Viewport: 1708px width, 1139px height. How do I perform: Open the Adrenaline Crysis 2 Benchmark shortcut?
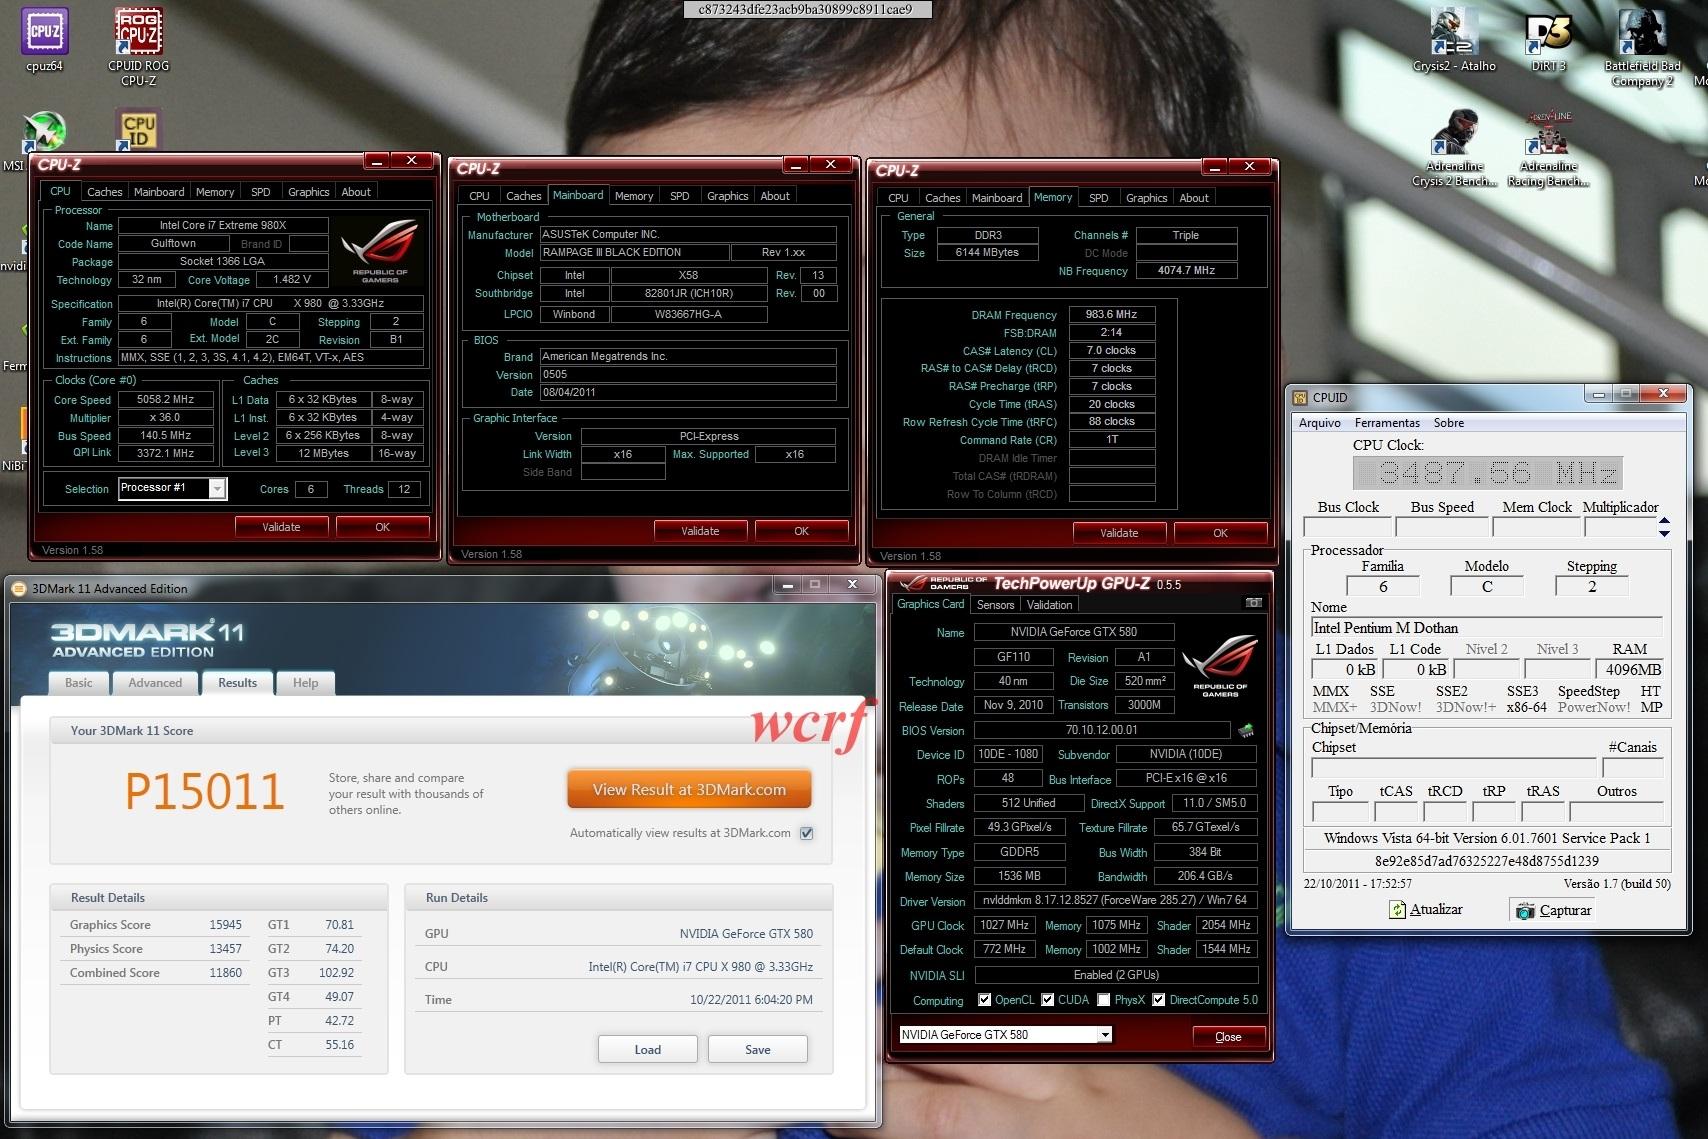click(1454, 148)
